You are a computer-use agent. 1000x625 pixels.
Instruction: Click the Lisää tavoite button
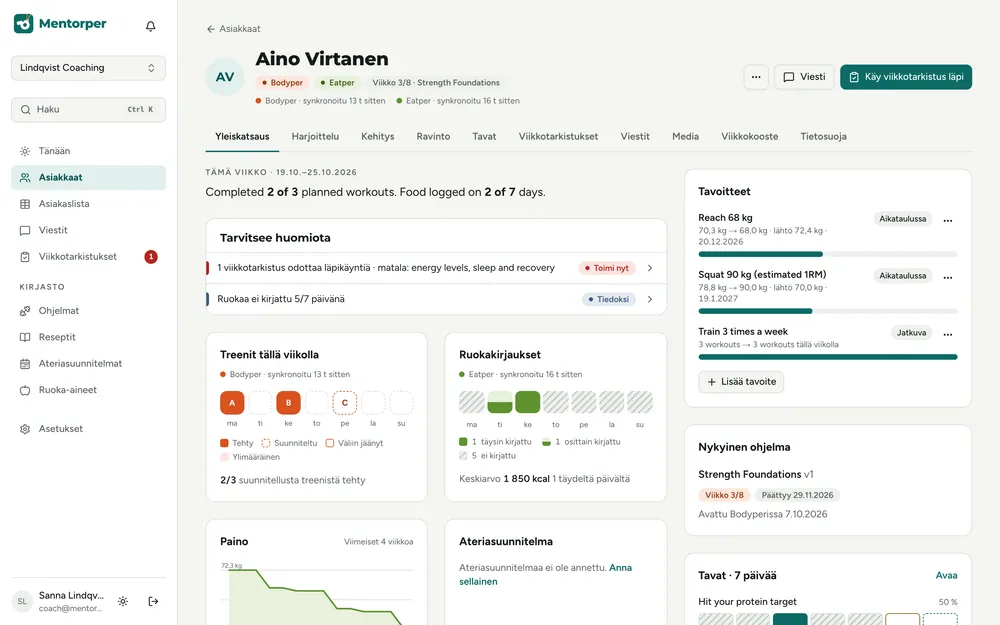(741, 381)
